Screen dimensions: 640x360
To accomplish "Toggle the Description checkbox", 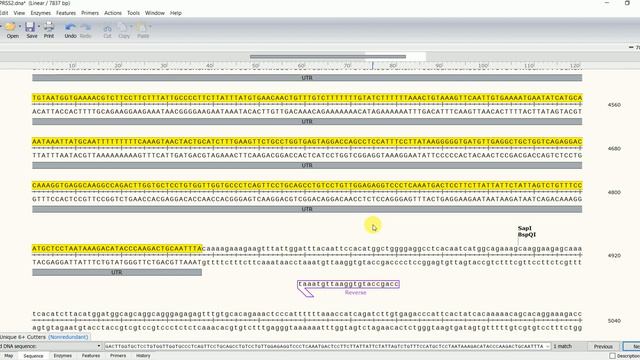I will pyautogui.click(x=612, y=356).
